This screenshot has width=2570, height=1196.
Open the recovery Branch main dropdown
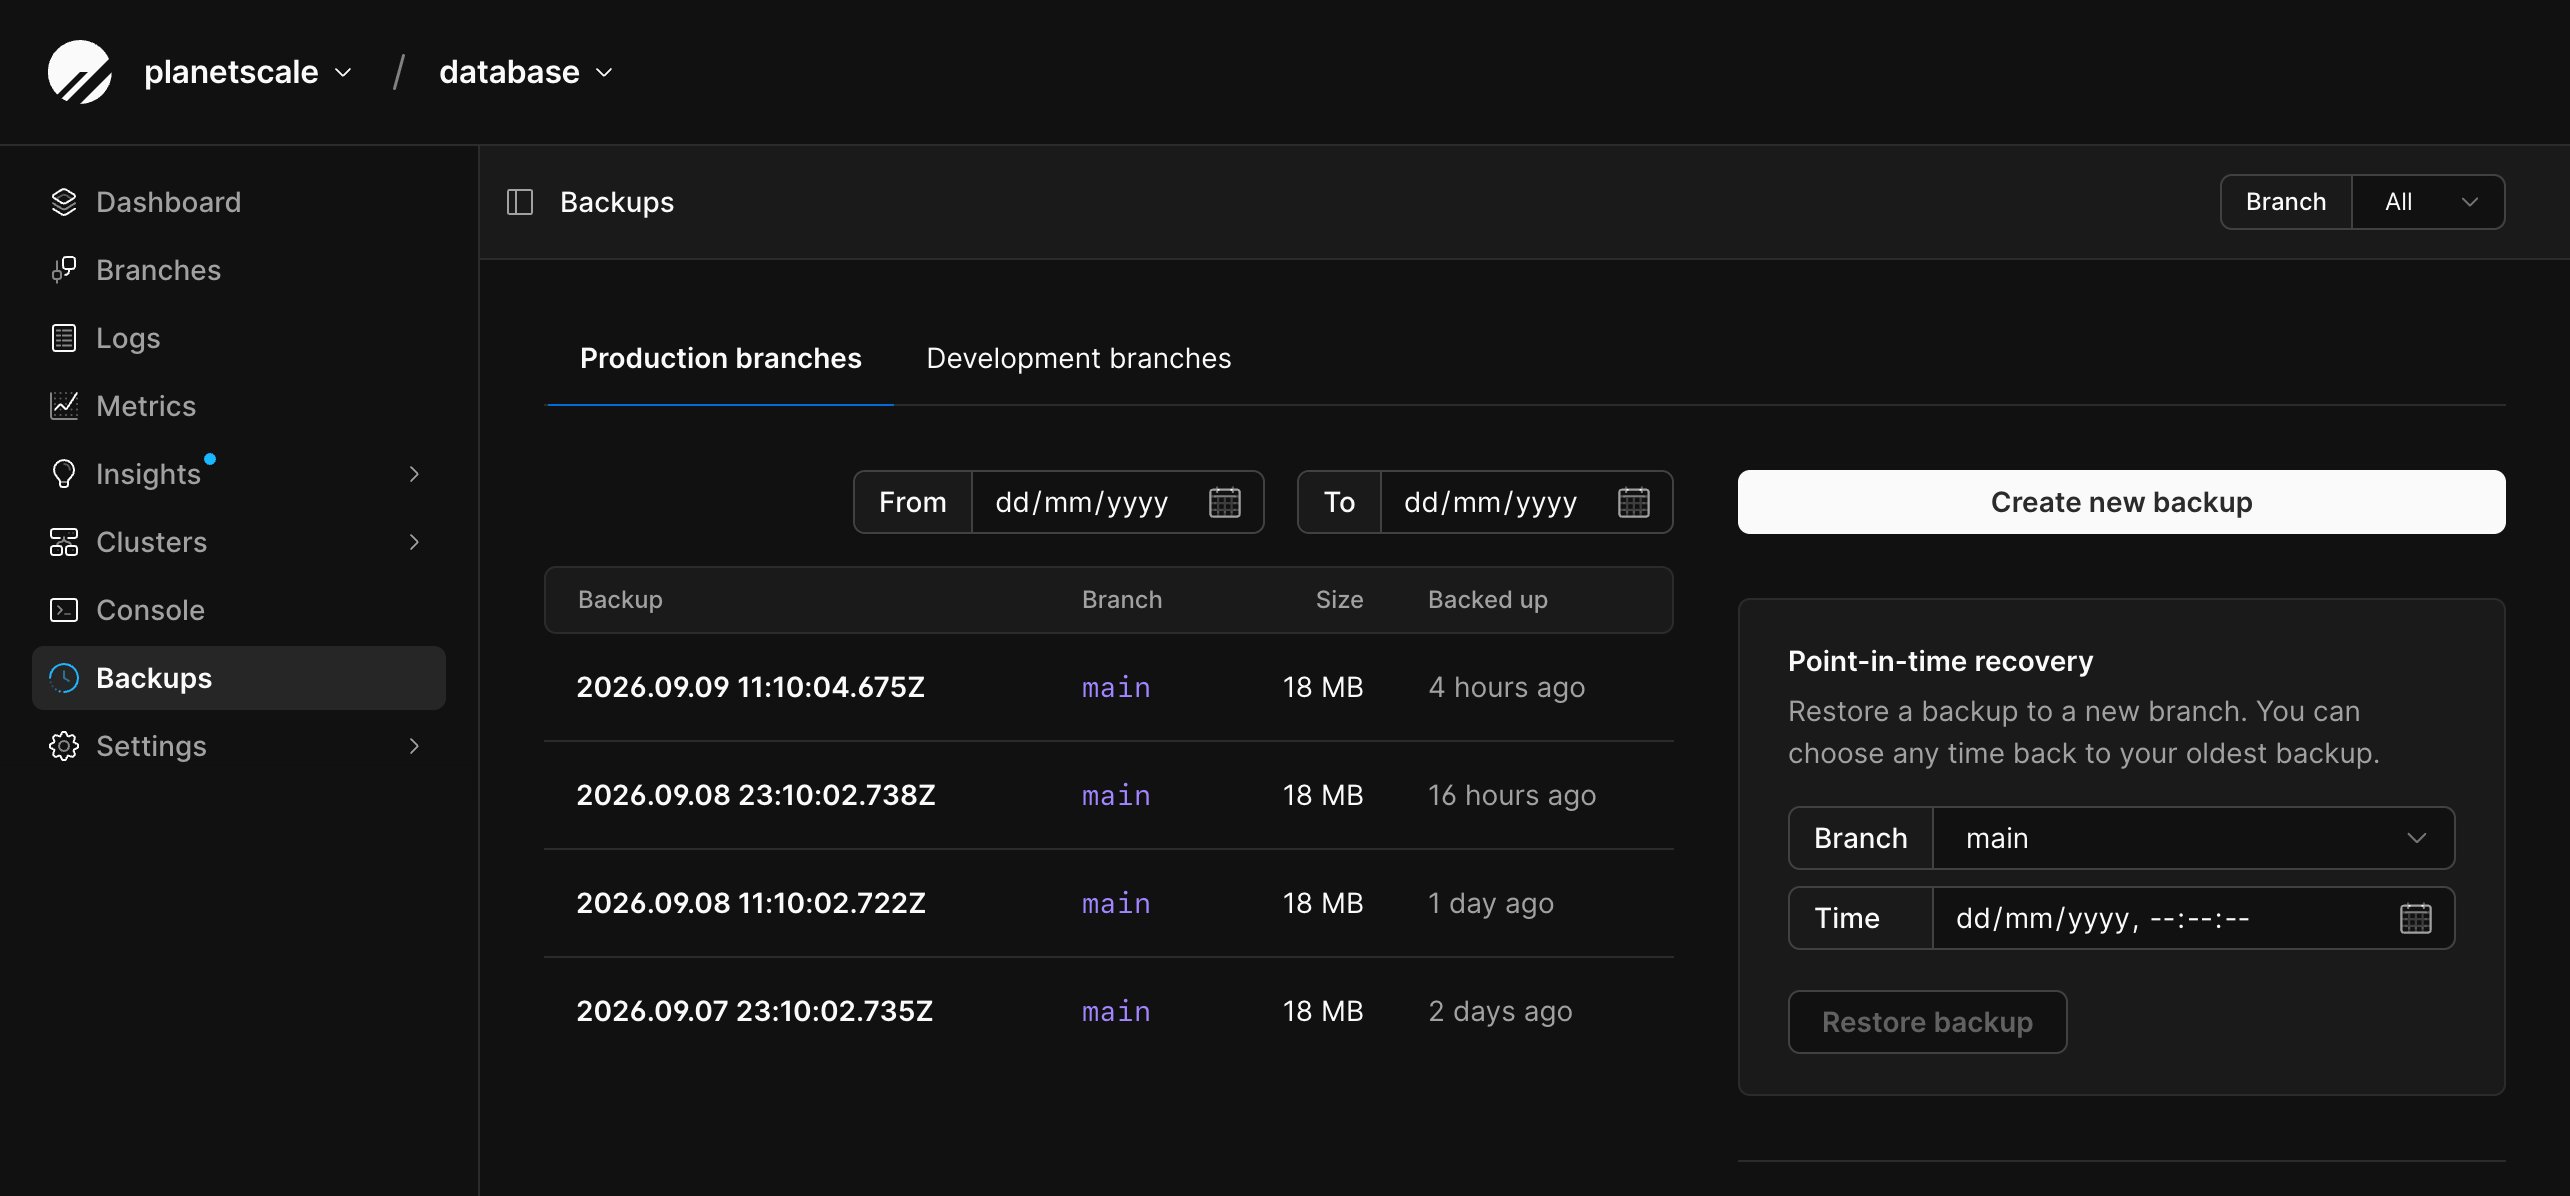pyautogui.click(x=2193, y=838)
